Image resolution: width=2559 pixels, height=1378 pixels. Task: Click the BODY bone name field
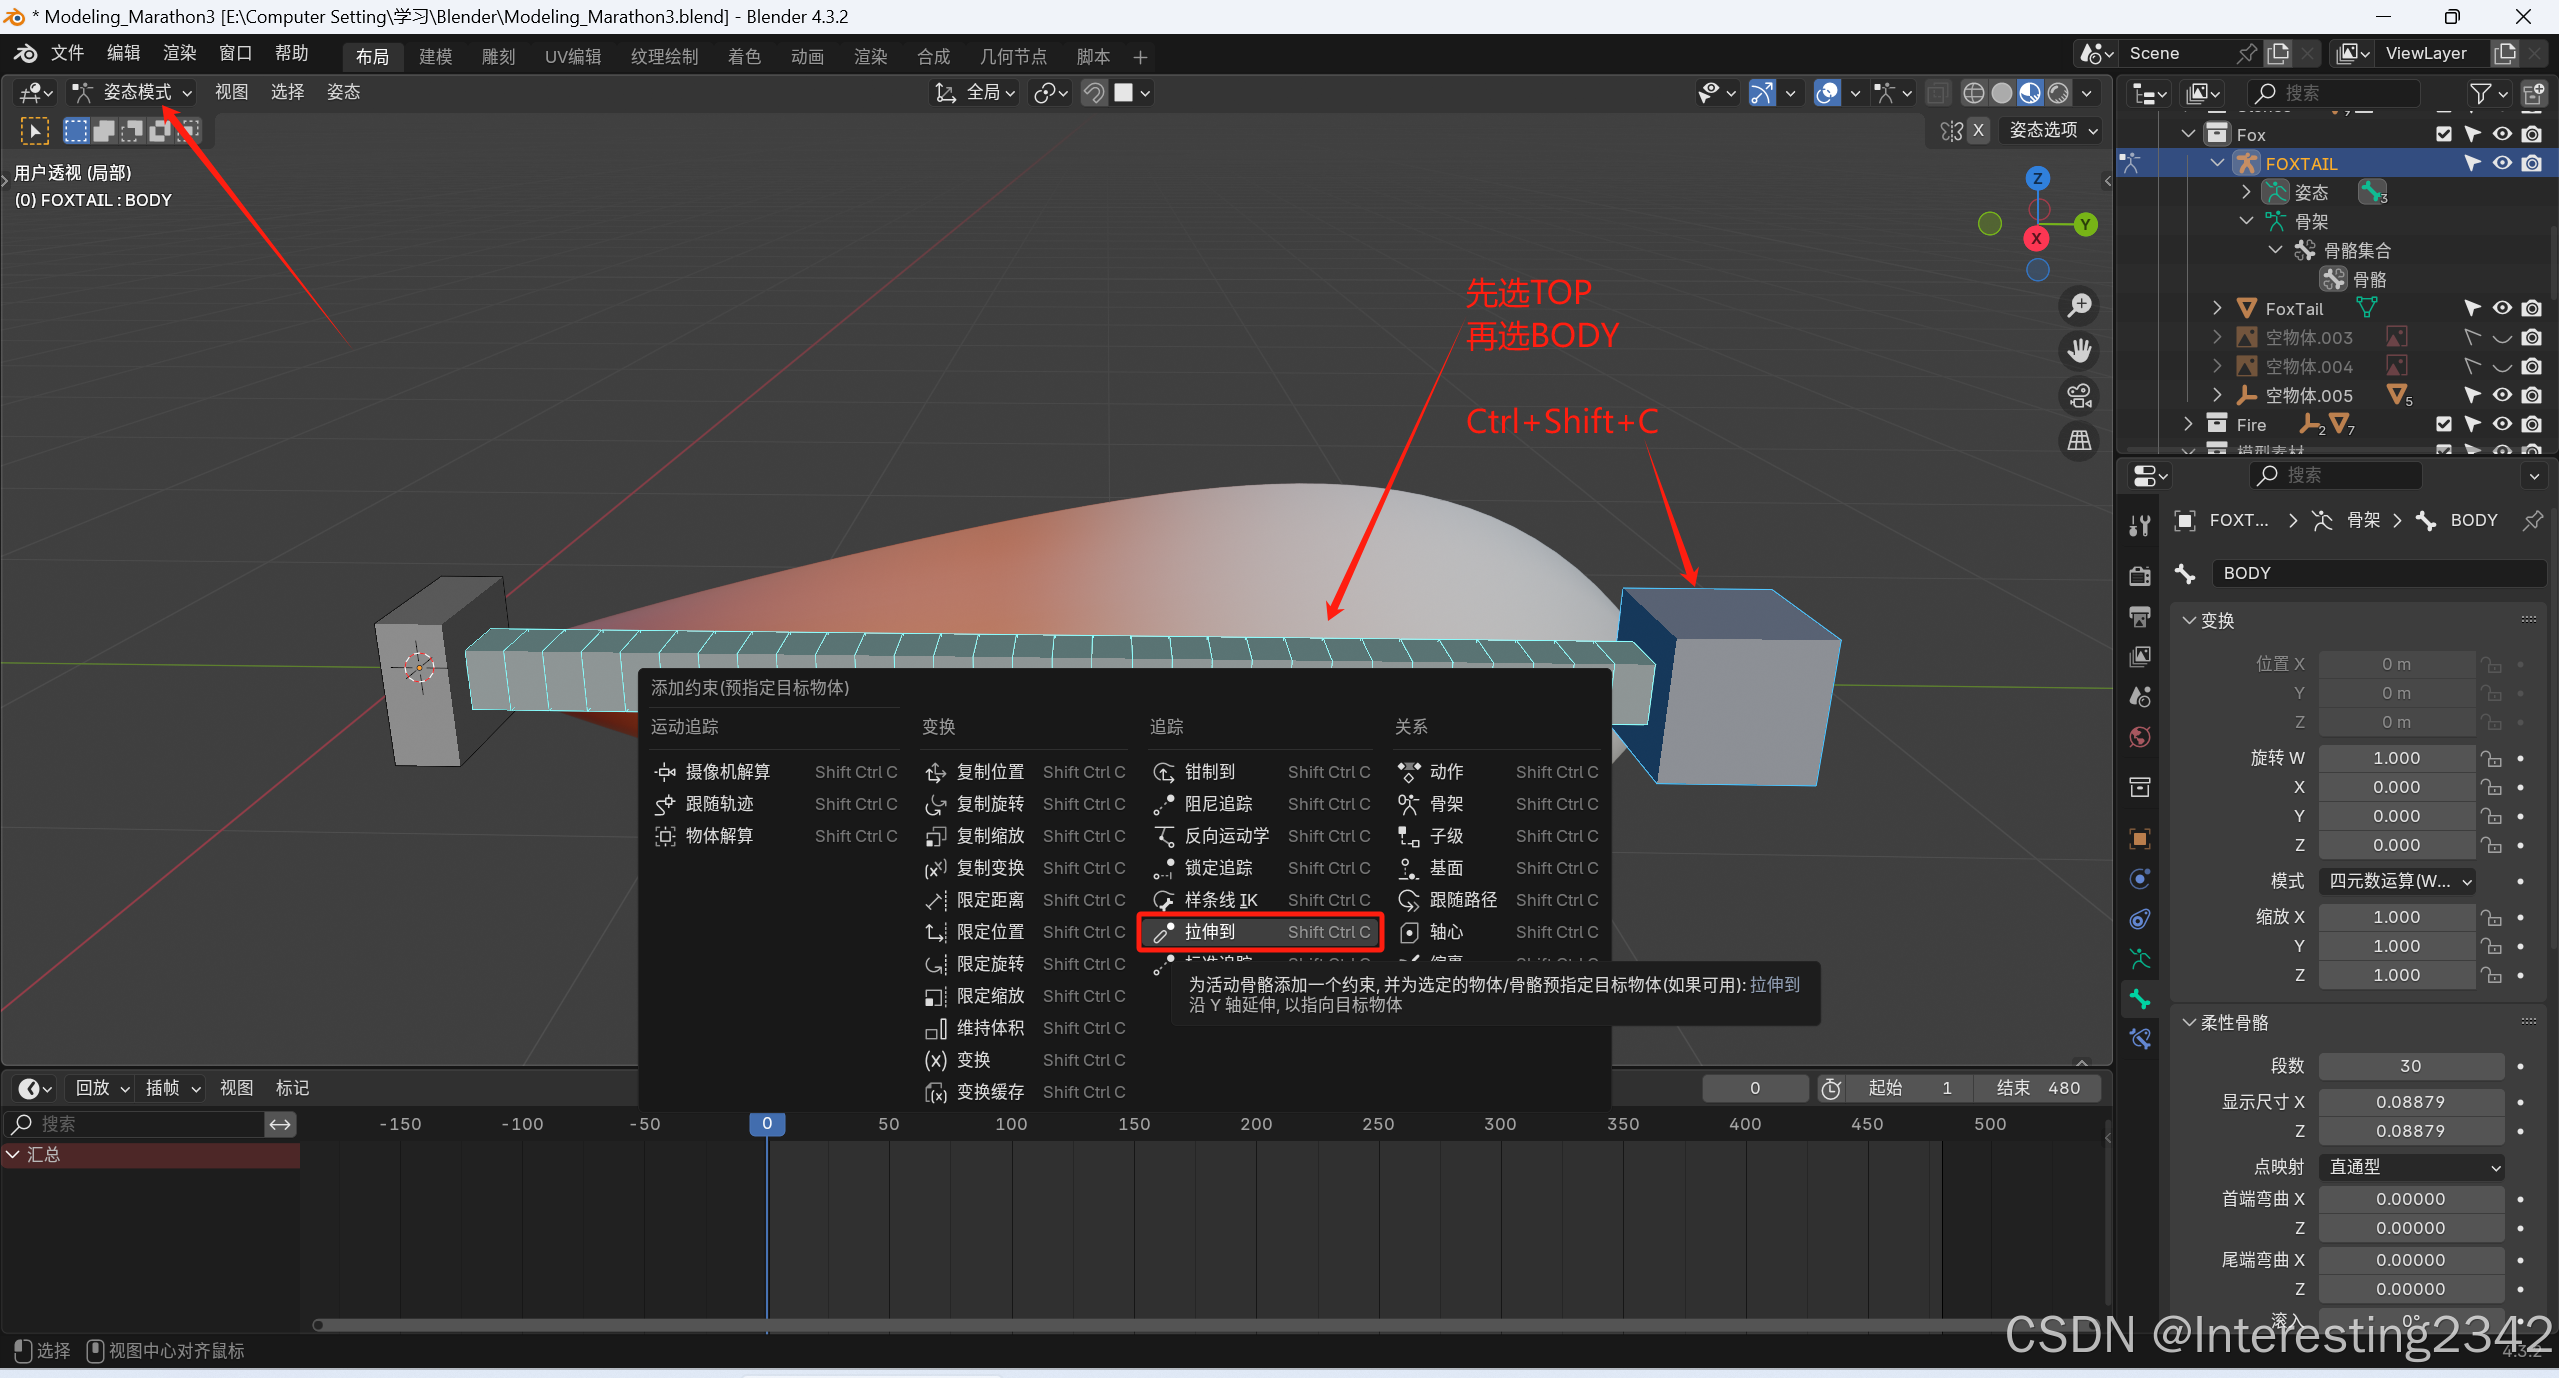pos(2380,573)
